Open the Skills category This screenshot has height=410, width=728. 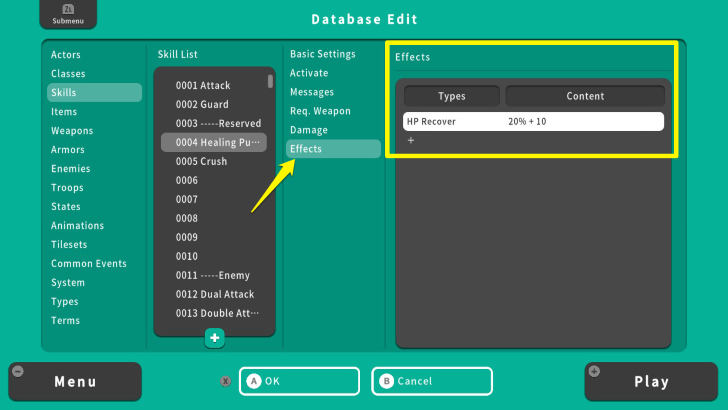[94, 92]
